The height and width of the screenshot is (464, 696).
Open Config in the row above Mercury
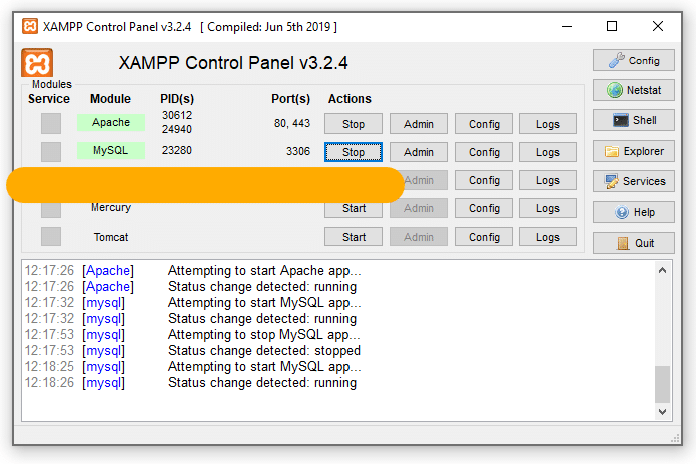(484, 180)
